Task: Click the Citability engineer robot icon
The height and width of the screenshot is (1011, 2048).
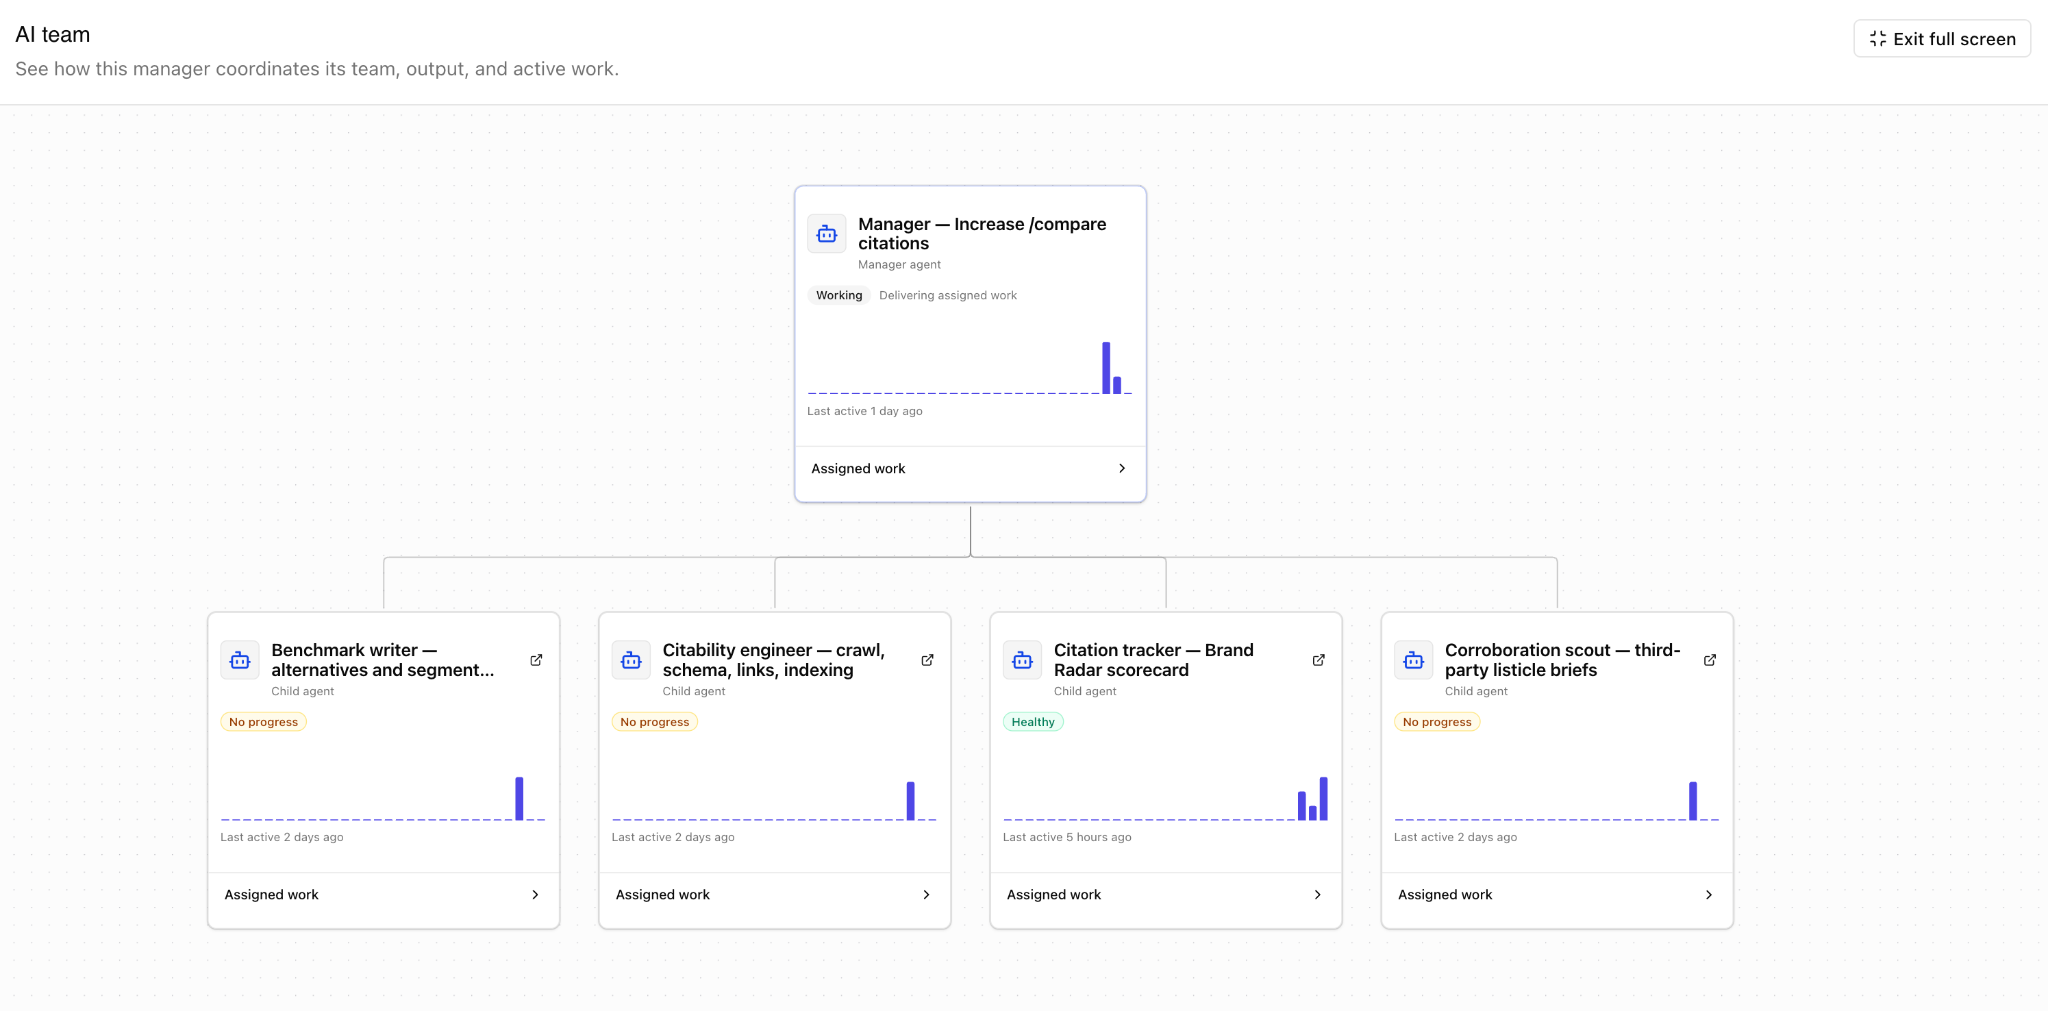Action: point(631,660)
